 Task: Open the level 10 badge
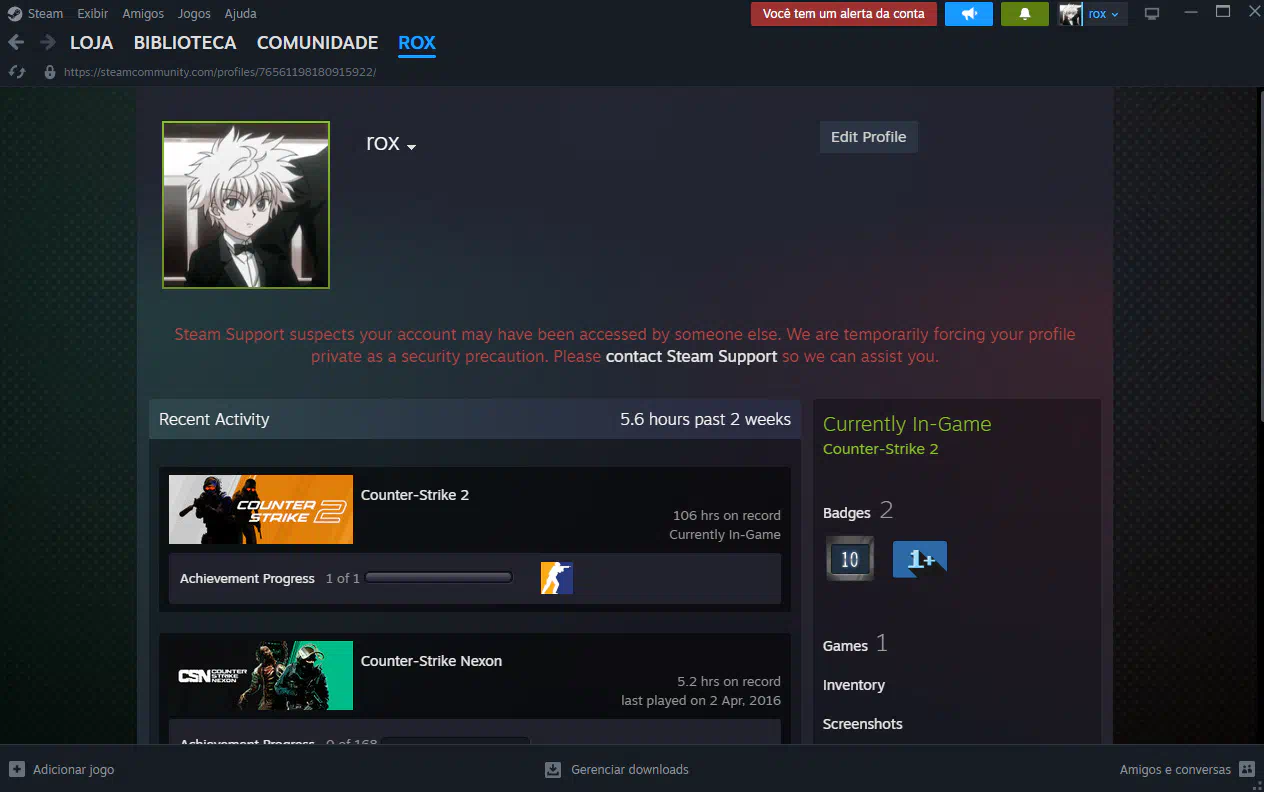tap(850, 559)
